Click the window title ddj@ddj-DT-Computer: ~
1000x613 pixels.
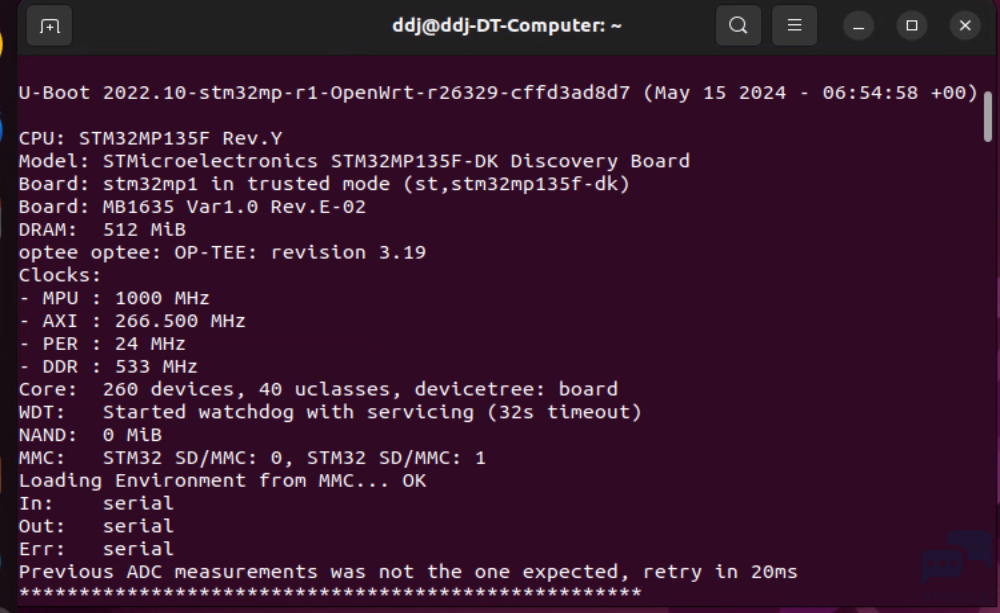(507, 26)
